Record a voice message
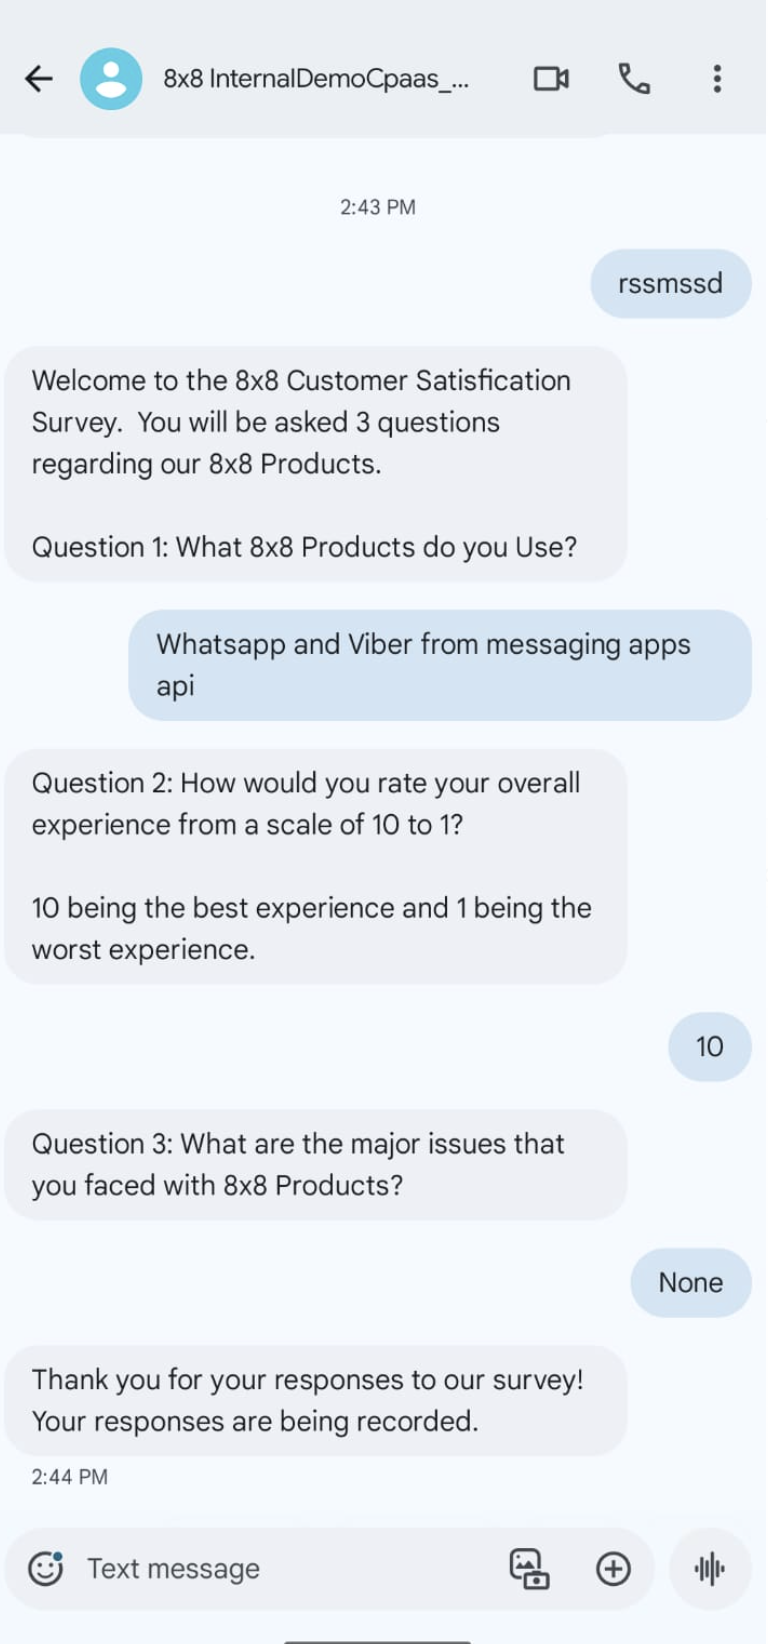The width and height of the screenshot is (768, 1644). click(710, 1568)
